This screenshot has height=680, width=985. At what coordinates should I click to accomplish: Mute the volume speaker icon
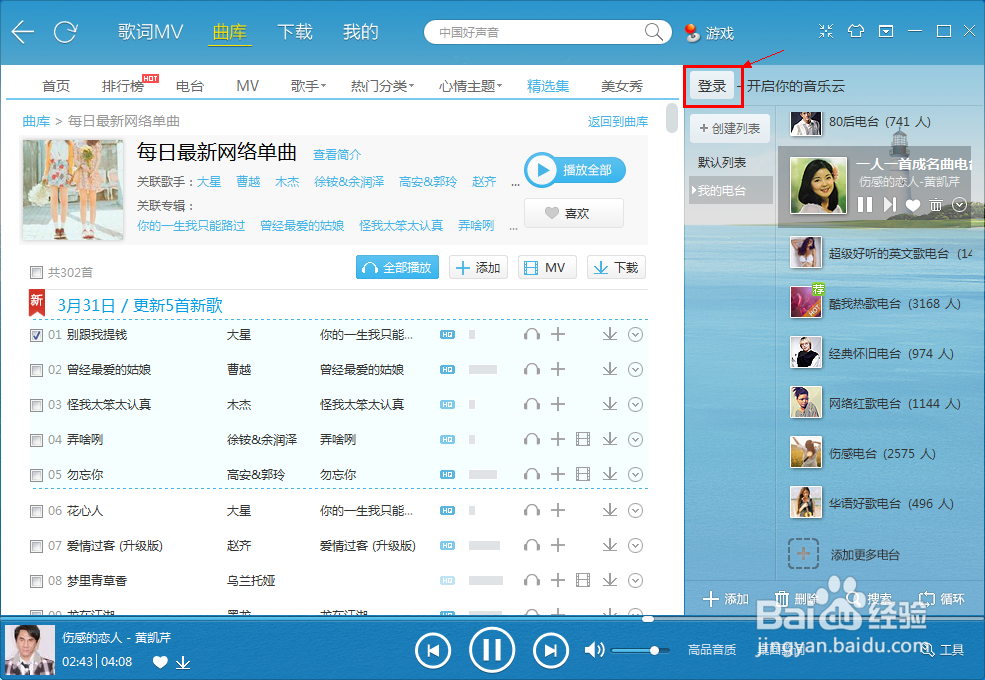(x=594, y=650)
